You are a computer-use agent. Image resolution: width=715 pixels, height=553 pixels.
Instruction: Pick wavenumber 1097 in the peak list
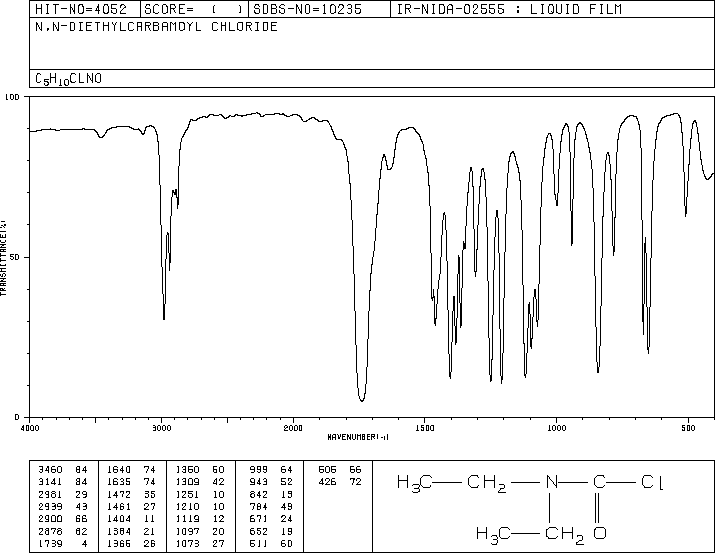[187, 531]
